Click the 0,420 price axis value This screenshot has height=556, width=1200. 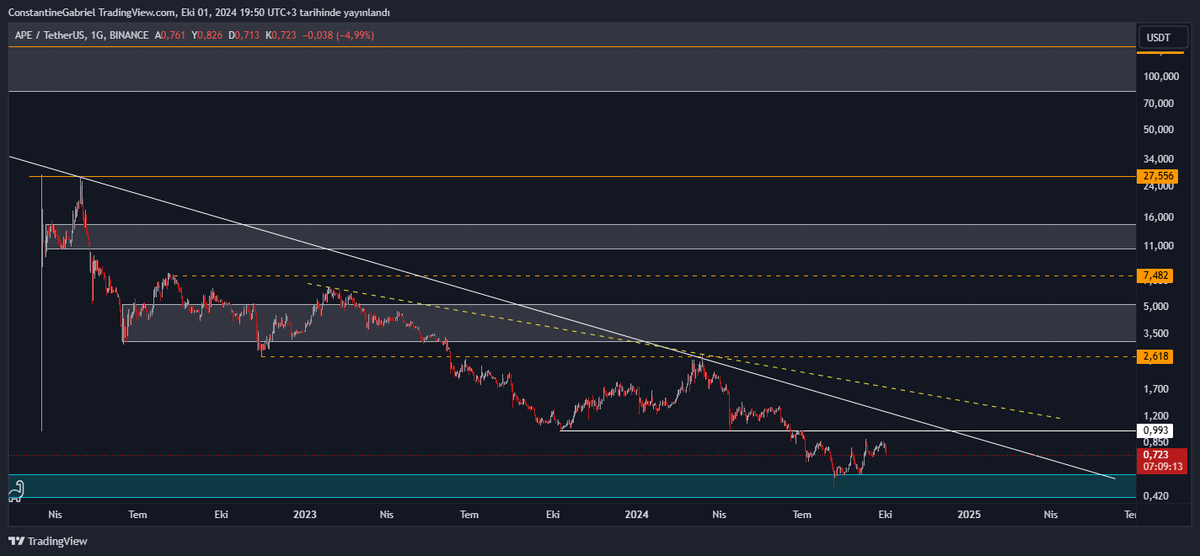pyautogui.click(x=1157, y=495)
